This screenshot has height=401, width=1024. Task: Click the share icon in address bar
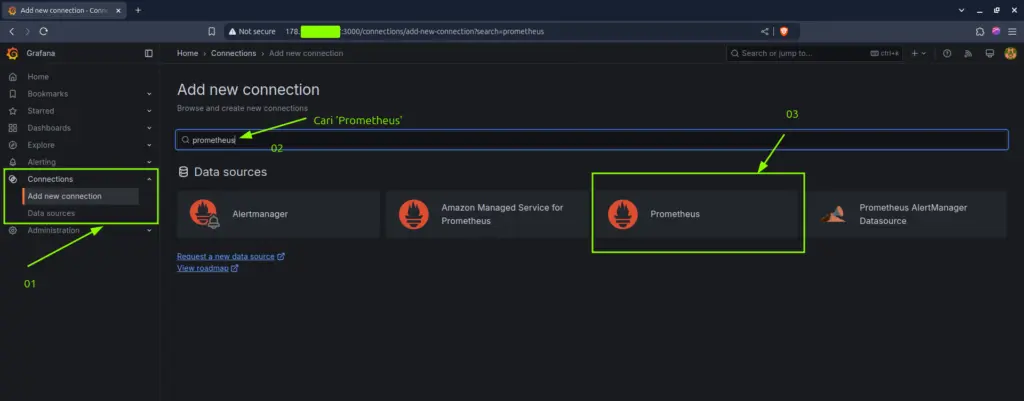765,31
